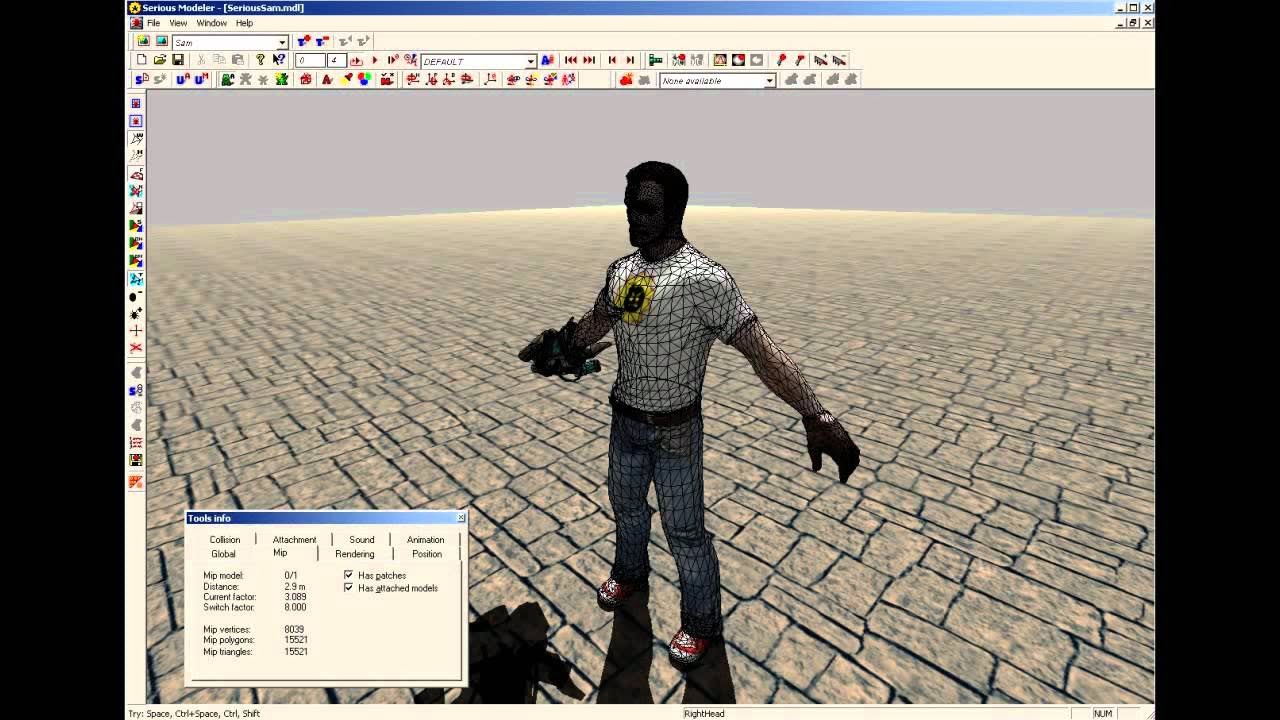
Task: Click the blue-red 'A' icon beside DEFAULT dropdown
Action: point(547,60)
